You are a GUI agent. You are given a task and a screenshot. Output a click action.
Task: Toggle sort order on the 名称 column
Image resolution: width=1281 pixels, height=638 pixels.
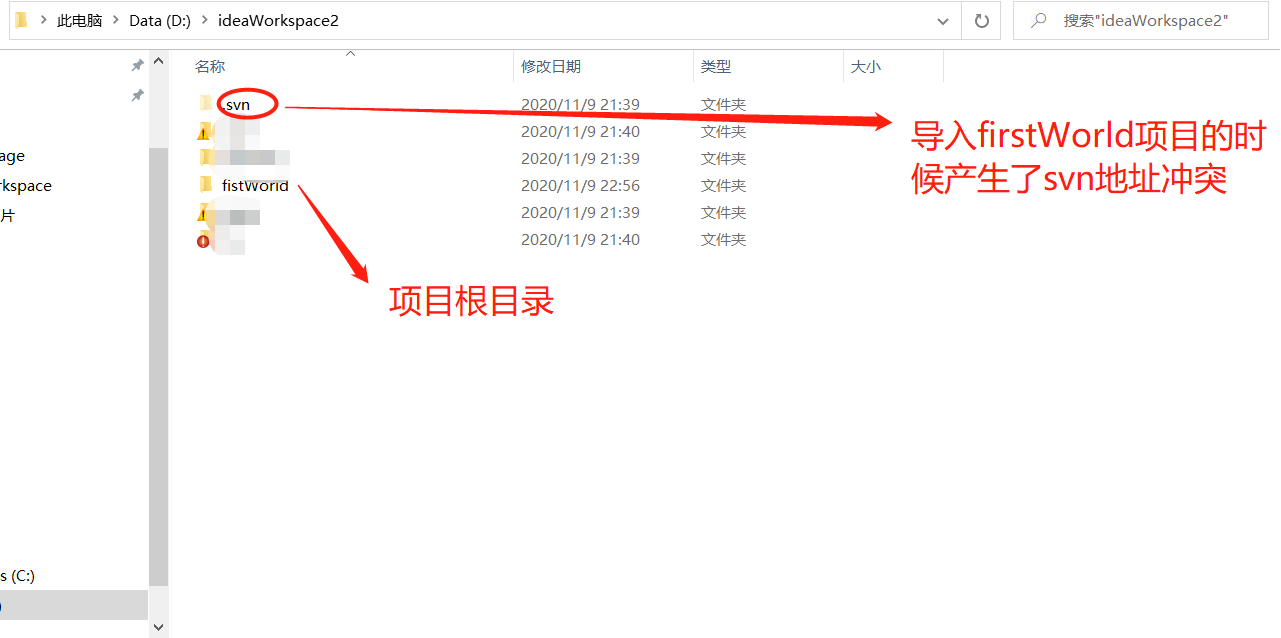click(210, 66)
